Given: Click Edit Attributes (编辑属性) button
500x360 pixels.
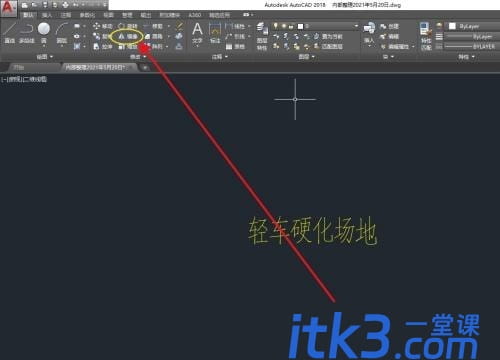Looking at the screenshot, I should tap(395, 47).
